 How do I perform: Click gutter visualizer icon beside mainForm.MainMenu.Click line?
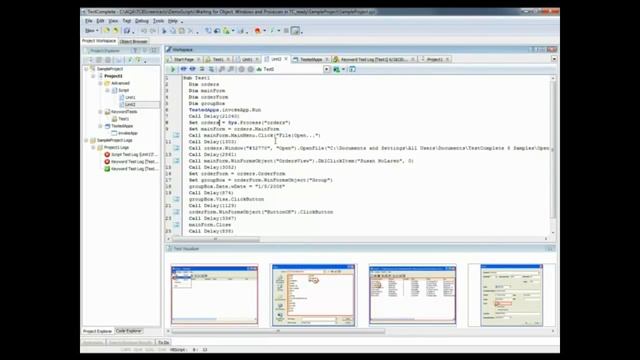pyautogui.click(x=176, y=135)
